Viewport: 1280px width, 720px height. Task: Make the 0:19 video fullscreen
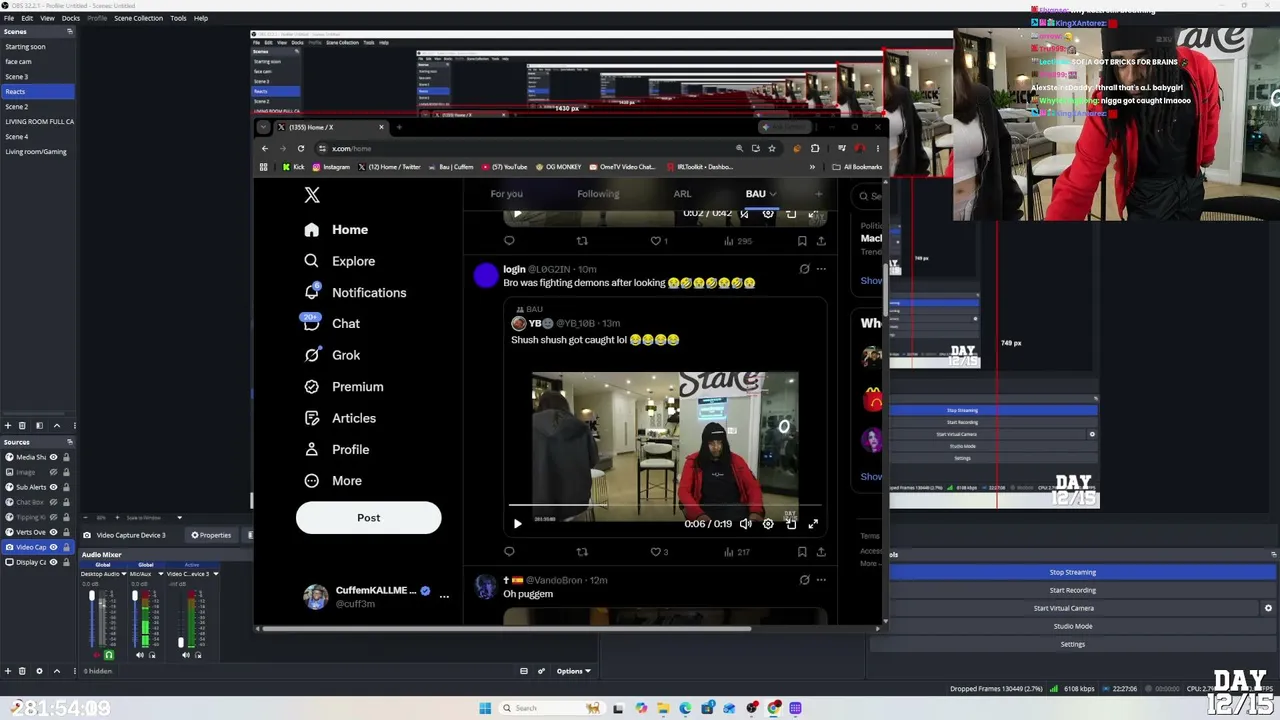pyautogui.click(x=813, y=524)
